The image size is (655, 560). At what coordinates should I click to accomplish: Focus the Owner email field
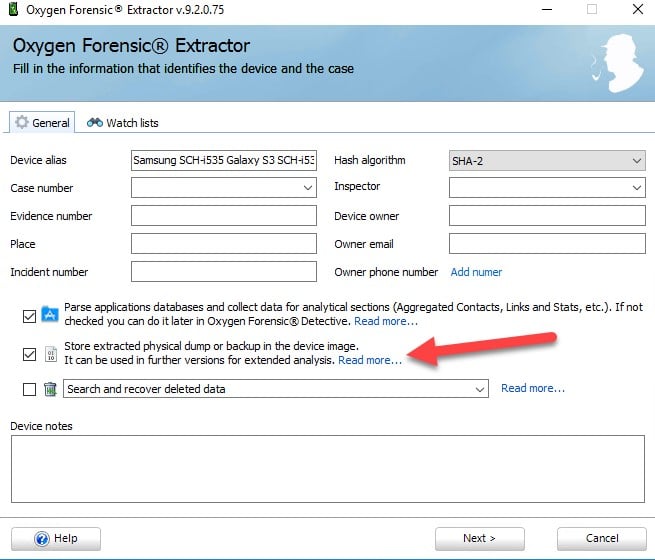click(x=547, y=243)
